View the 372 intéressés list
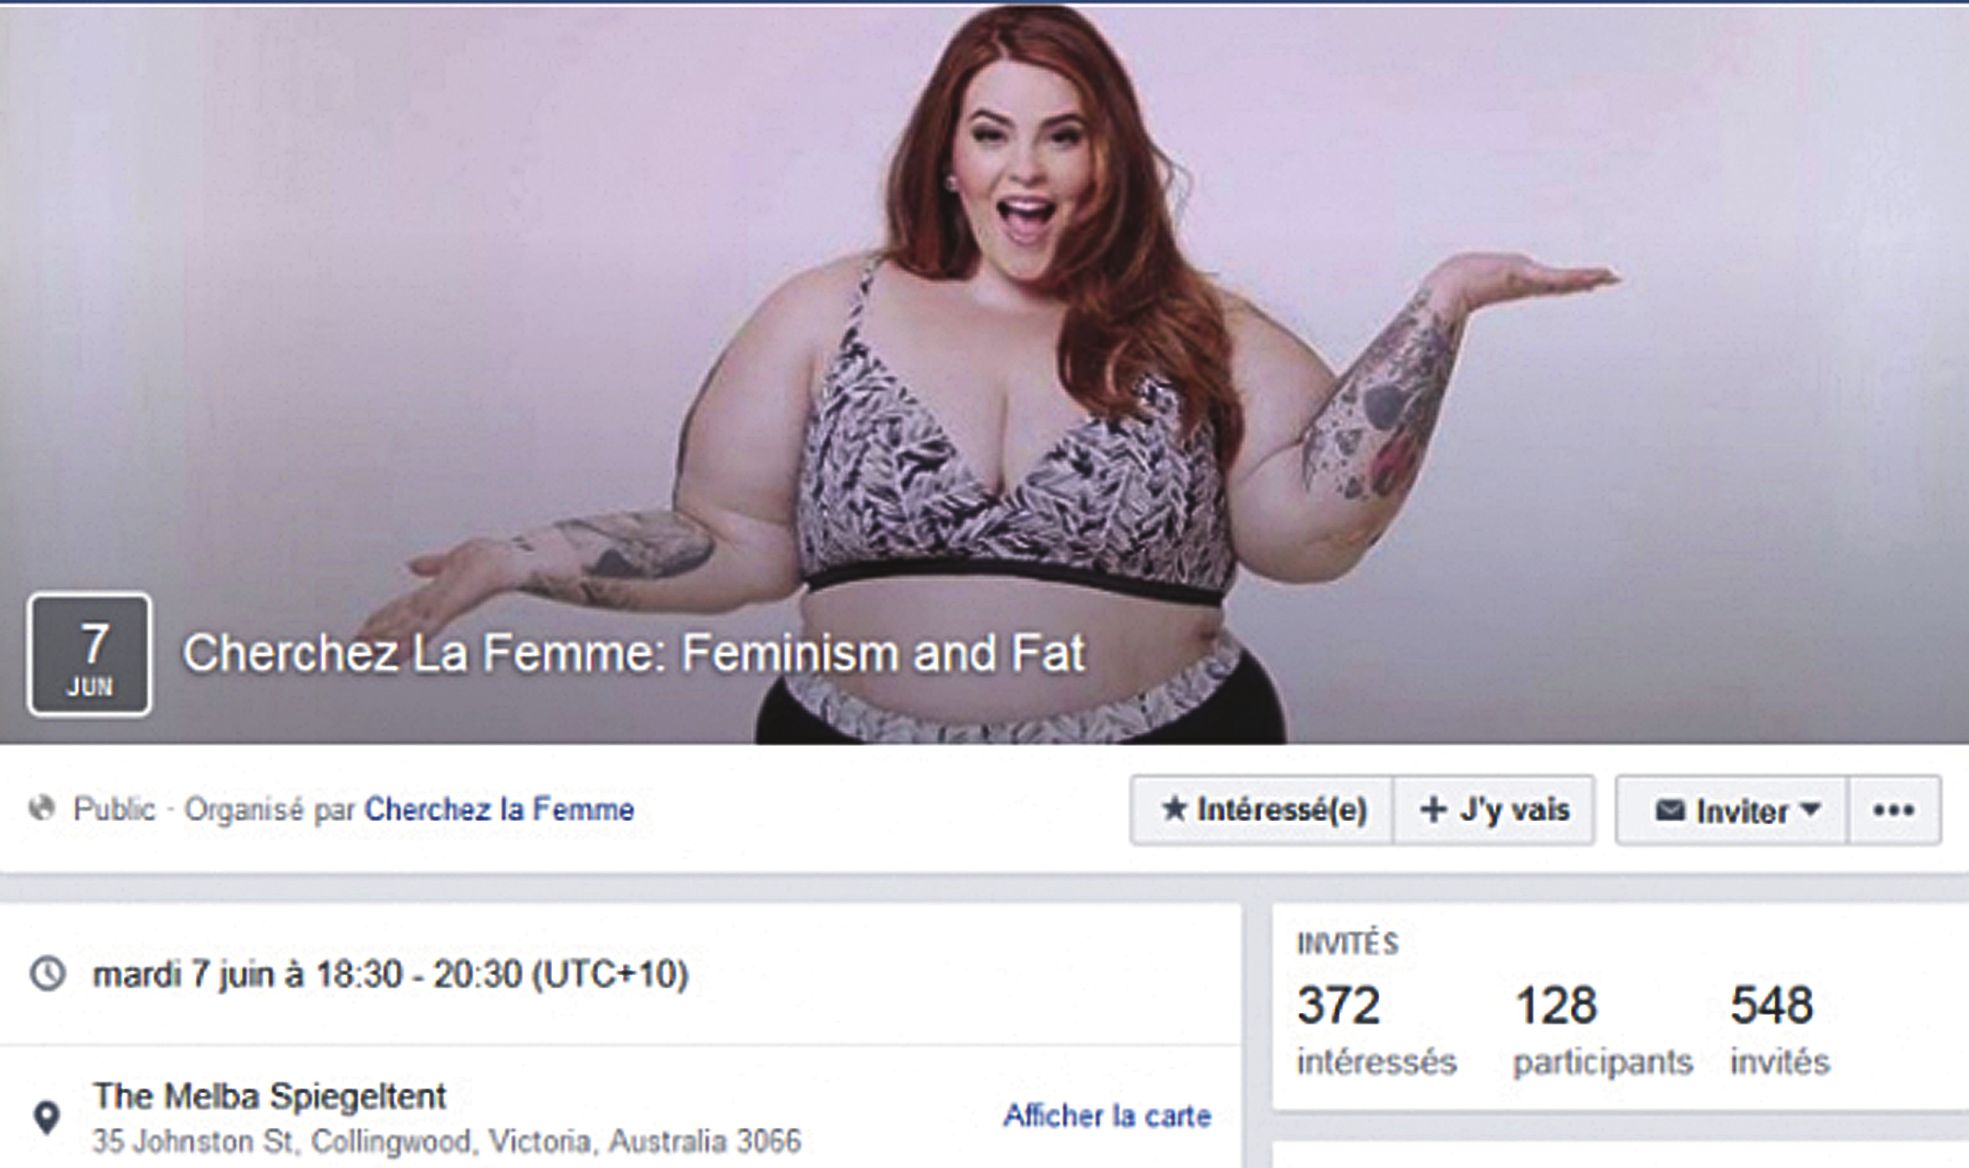Viewport: 1969px width, 1168px height. (1375, 1030)
